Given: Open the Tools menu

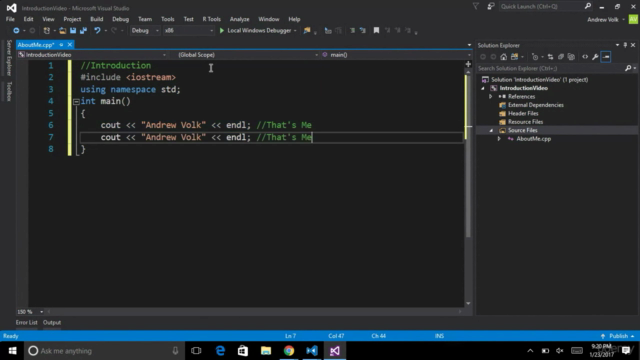Looking at the screenshot, I should 167,19.
